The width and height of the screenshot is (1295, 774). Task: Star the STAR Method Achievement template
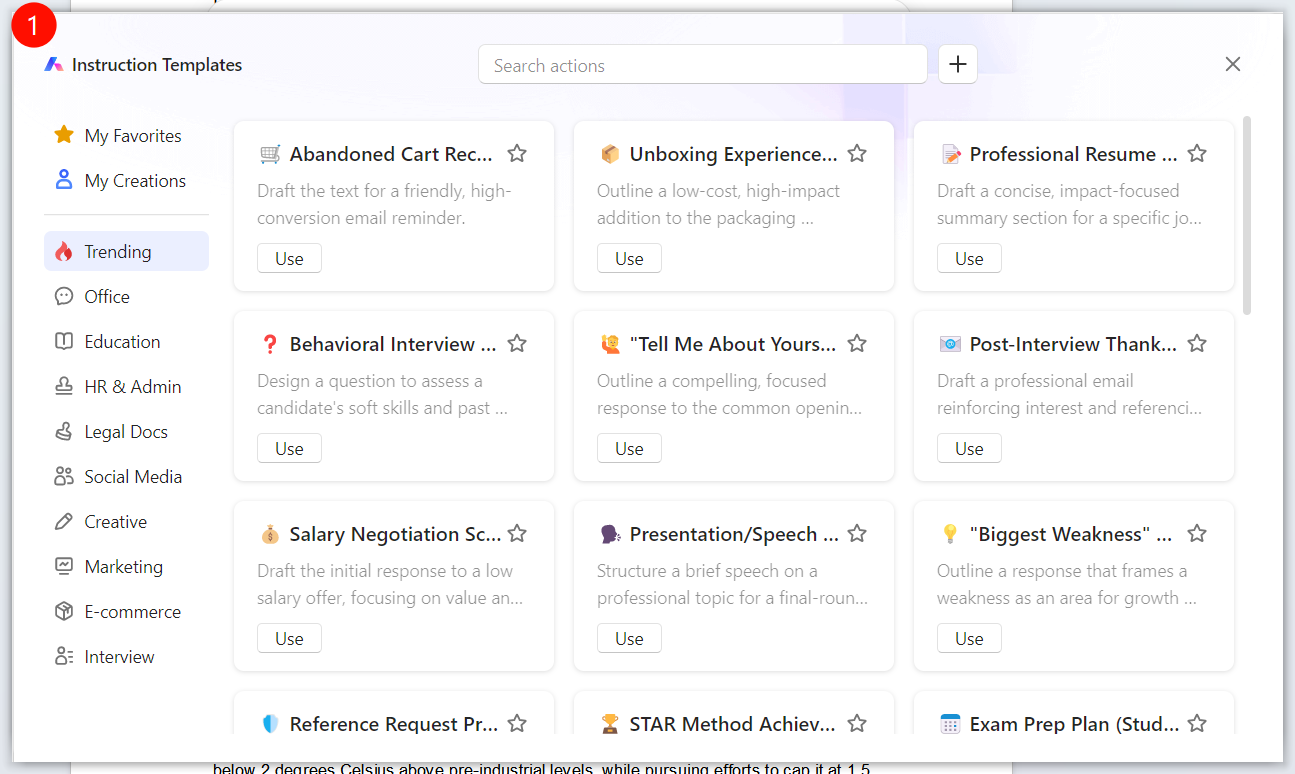click(x=857, y=724)
